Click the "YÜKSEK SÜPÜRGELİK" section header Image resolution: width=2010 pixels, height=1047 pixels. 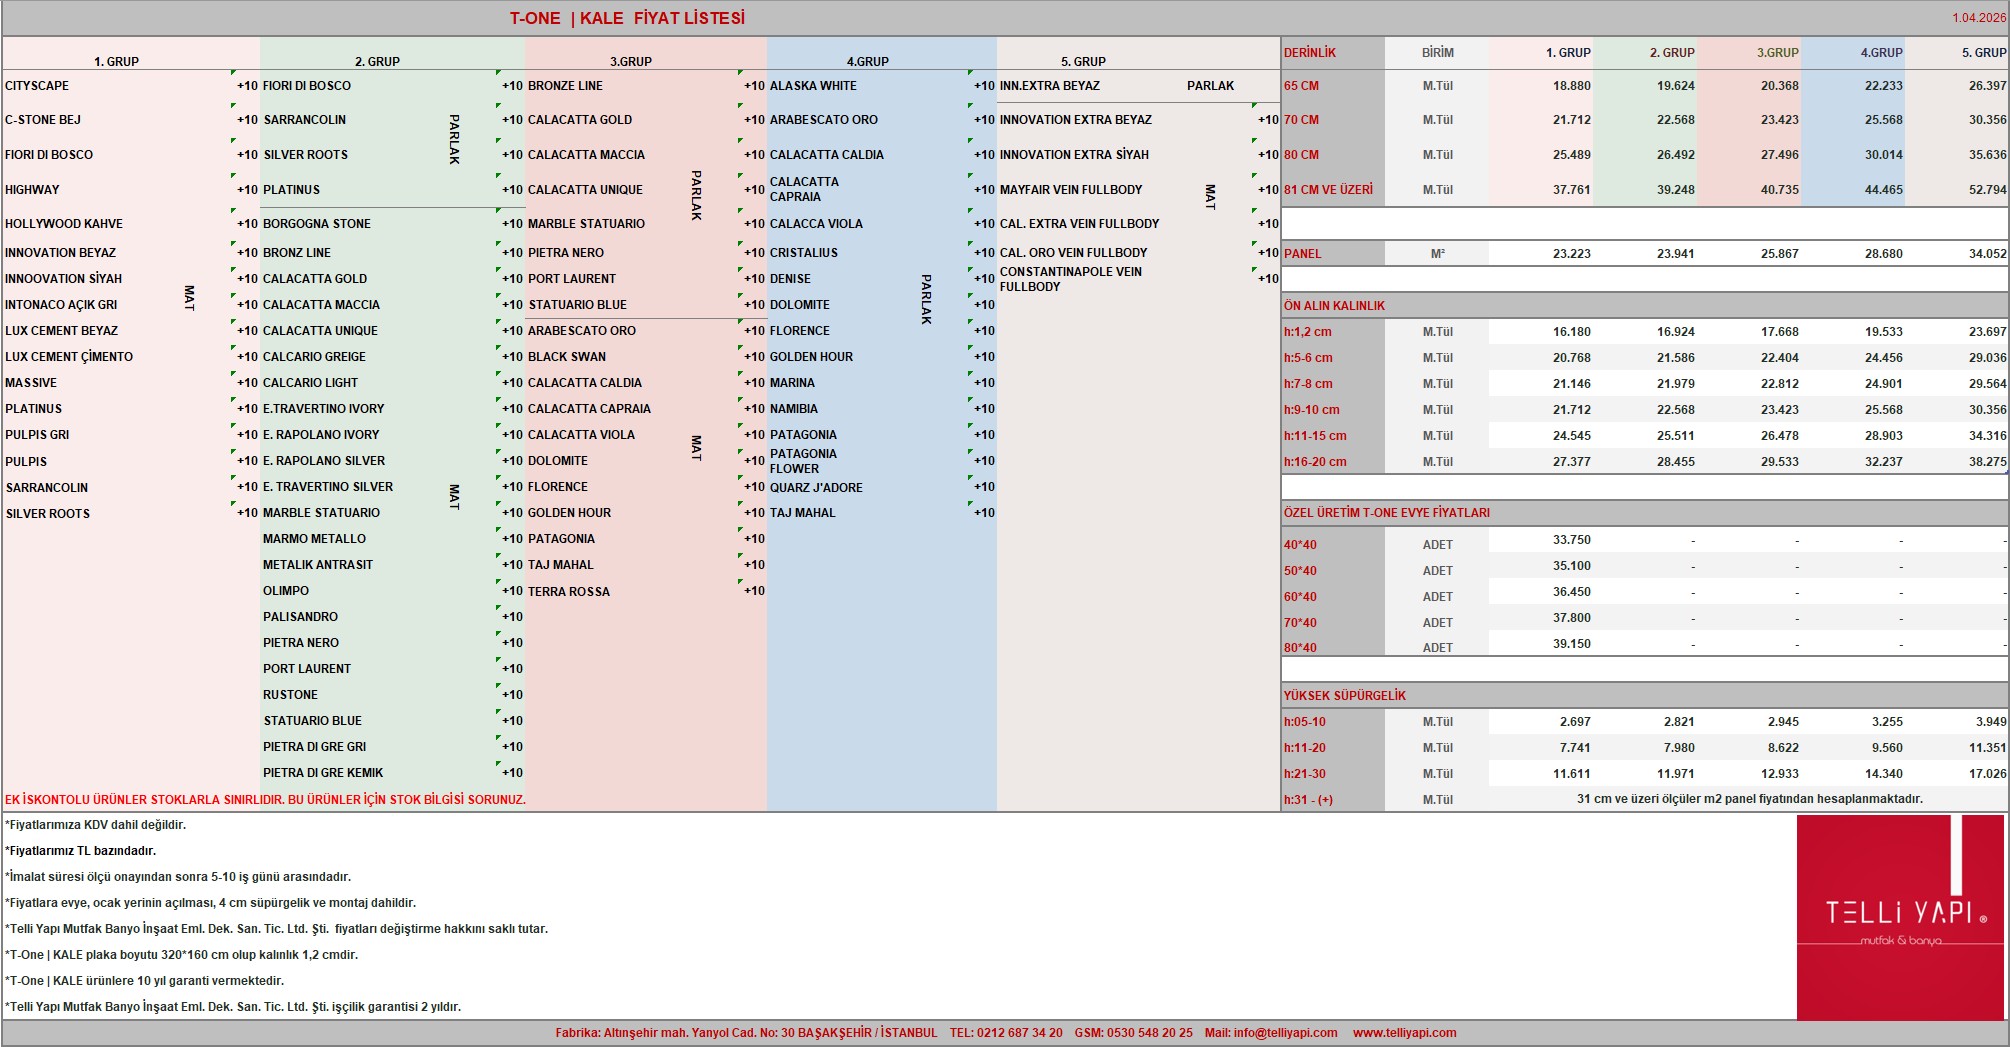coord(1345,696)
